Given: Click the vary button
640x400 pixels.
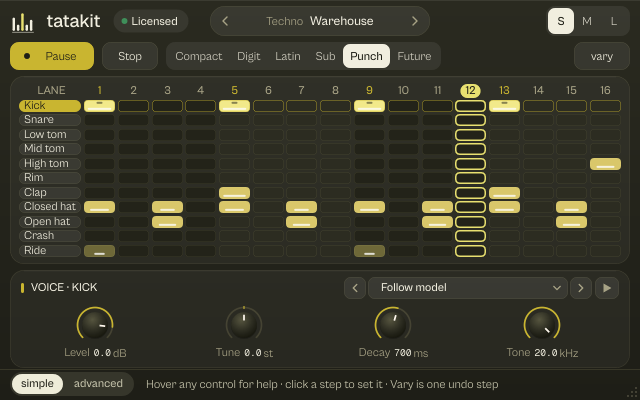Looking at the screenshot, I should [602, 56].
